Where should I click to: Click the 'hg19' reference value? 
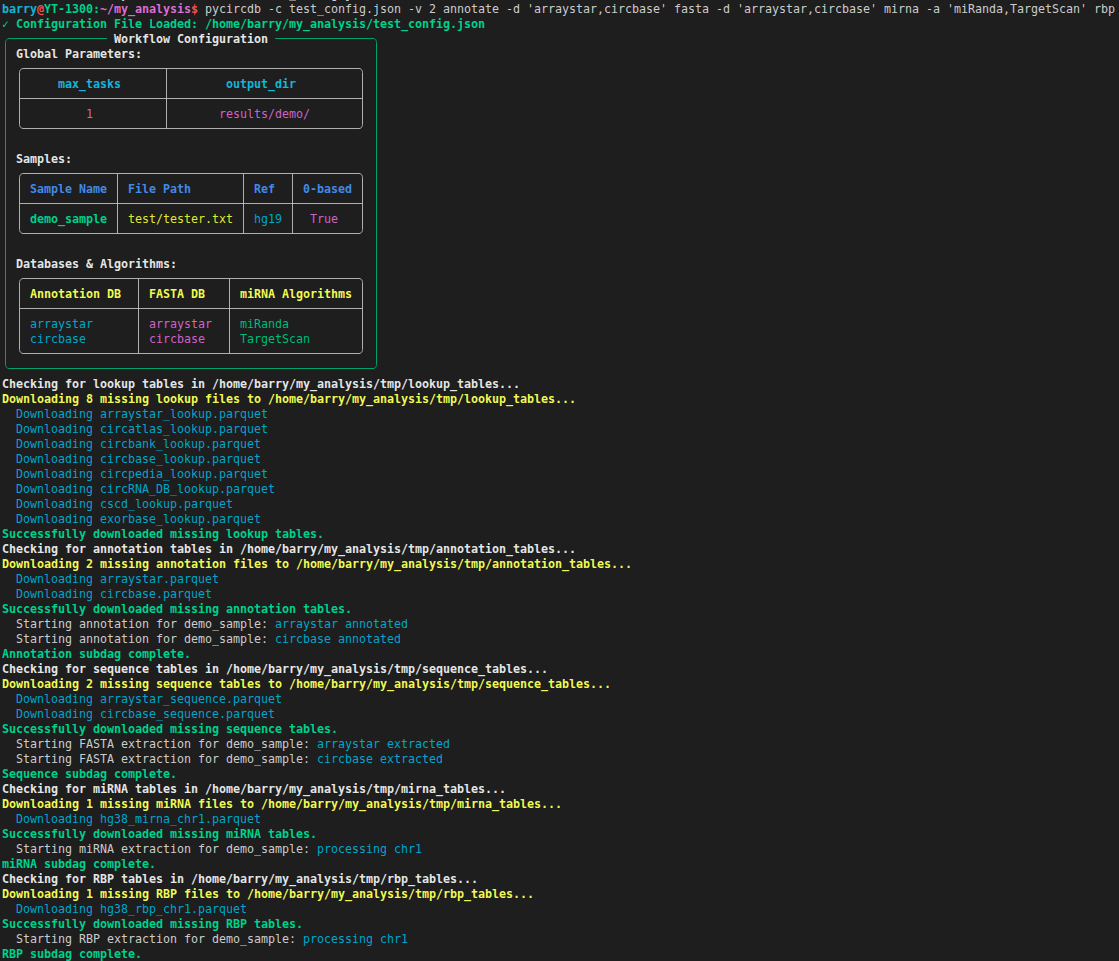pos(268,219)
